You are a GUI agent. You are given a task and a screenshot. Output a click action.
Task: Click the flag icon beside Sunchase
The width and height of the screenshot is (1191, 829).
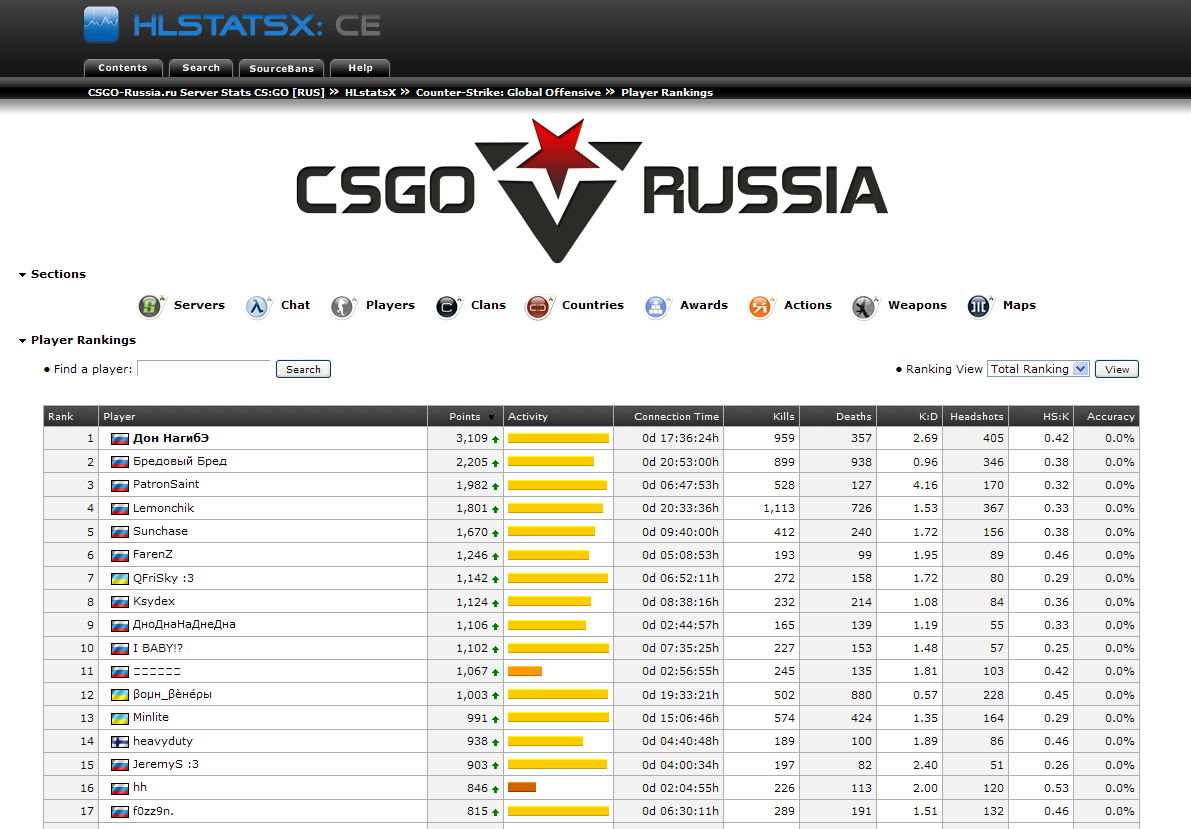(119, 532)
